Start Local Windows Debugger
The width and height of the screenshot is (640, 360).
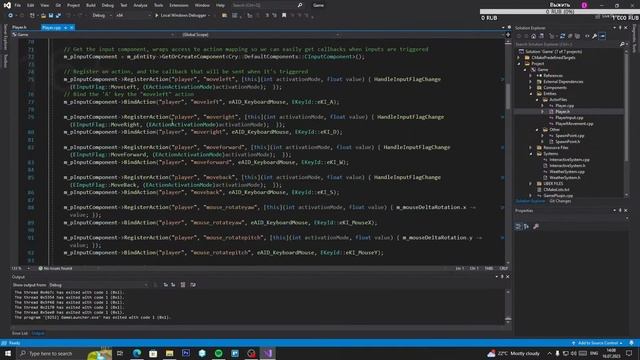(x=182, y=16)
